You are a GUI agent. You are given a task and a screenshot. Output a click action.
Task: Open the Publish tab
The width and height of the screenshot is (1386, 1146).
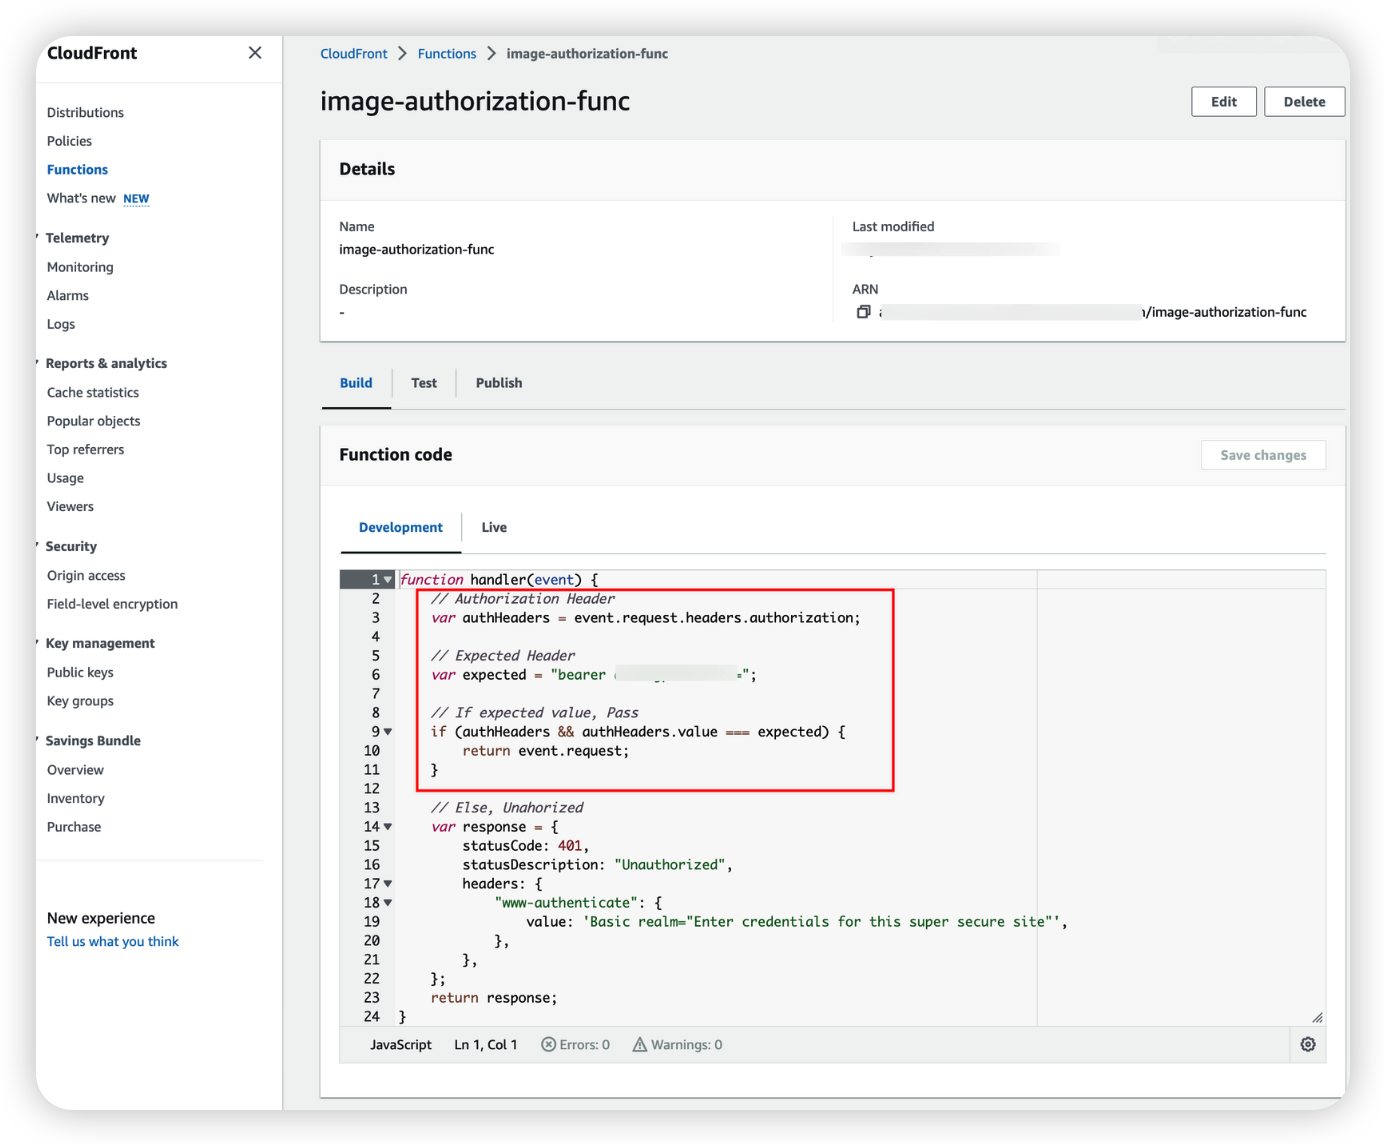coord(499,383)
